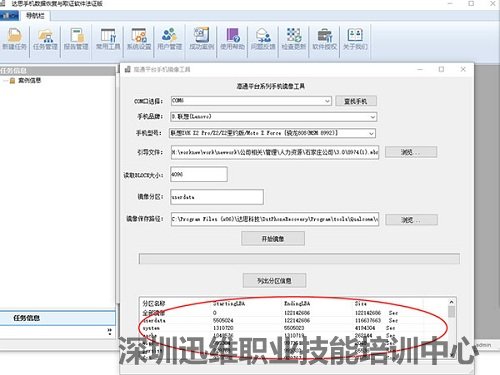Click the StartingLBA column header
Image resolution: width=500 pixels, height=375 pixels.
pyautogui.click(x=229, y=304)
